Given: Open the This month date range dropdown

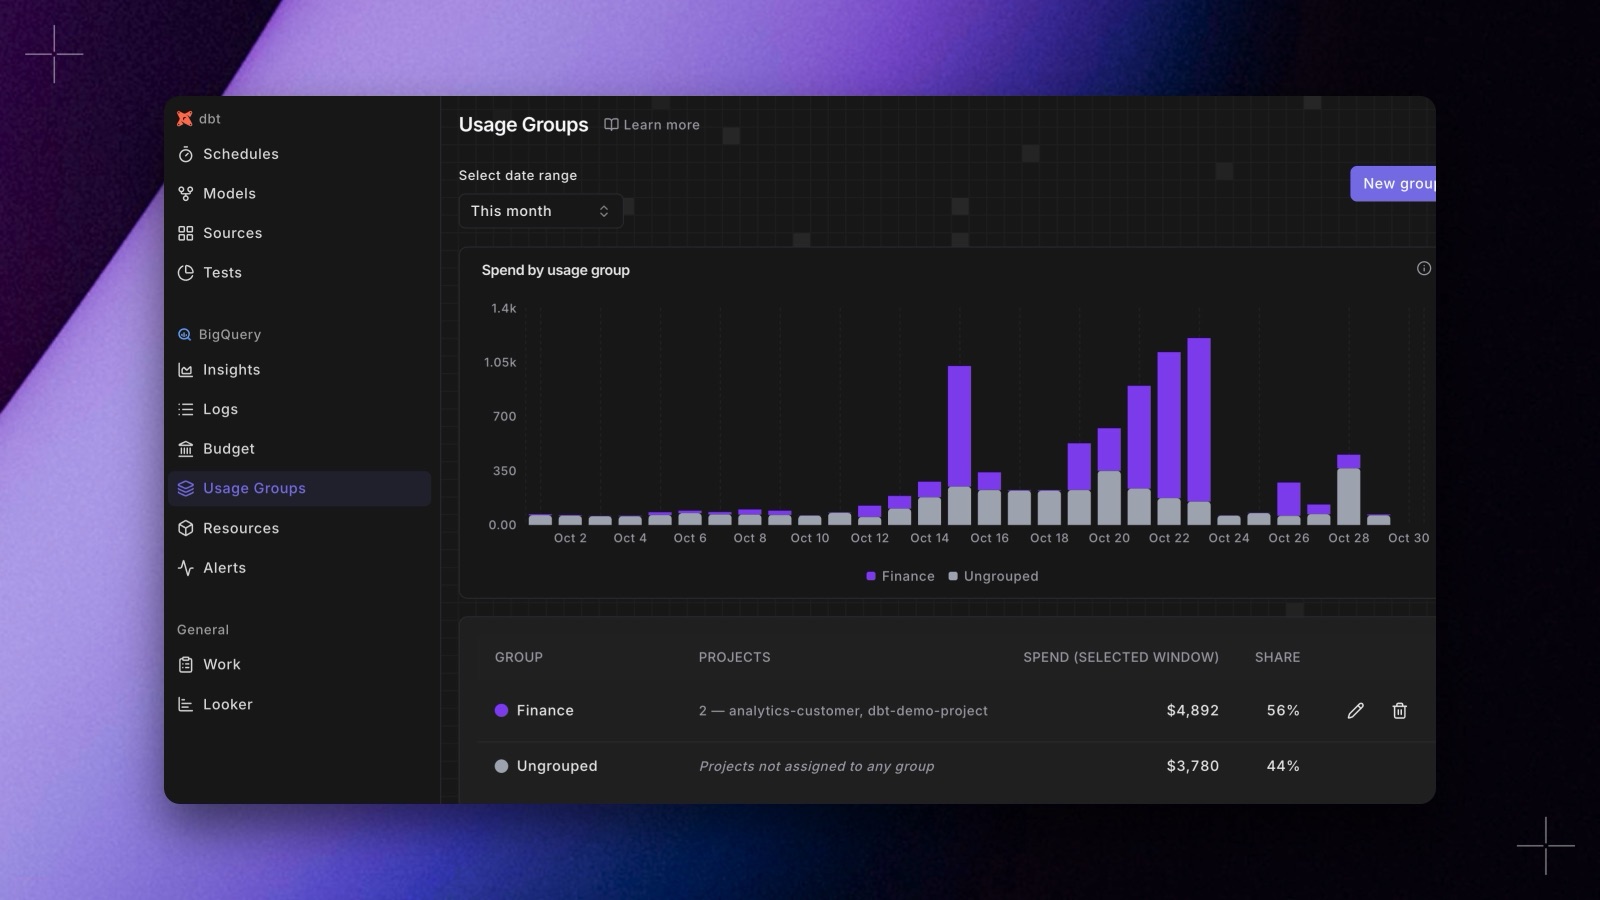Looking at the screenshot, I should click(540, 211).
